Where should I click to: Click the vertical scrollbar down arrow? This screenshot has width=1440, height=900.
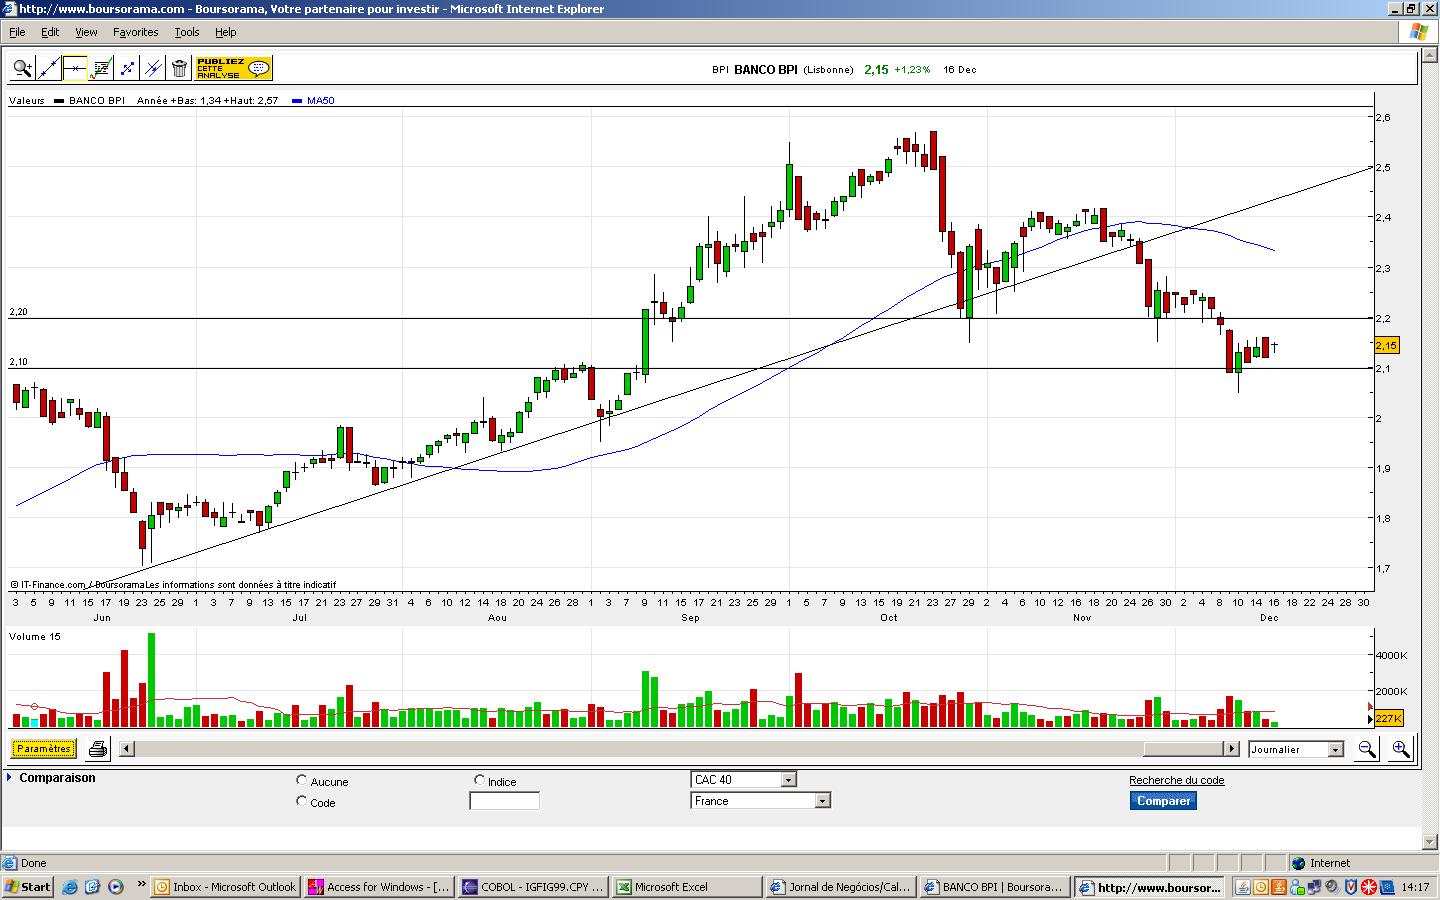[1429, 842]
